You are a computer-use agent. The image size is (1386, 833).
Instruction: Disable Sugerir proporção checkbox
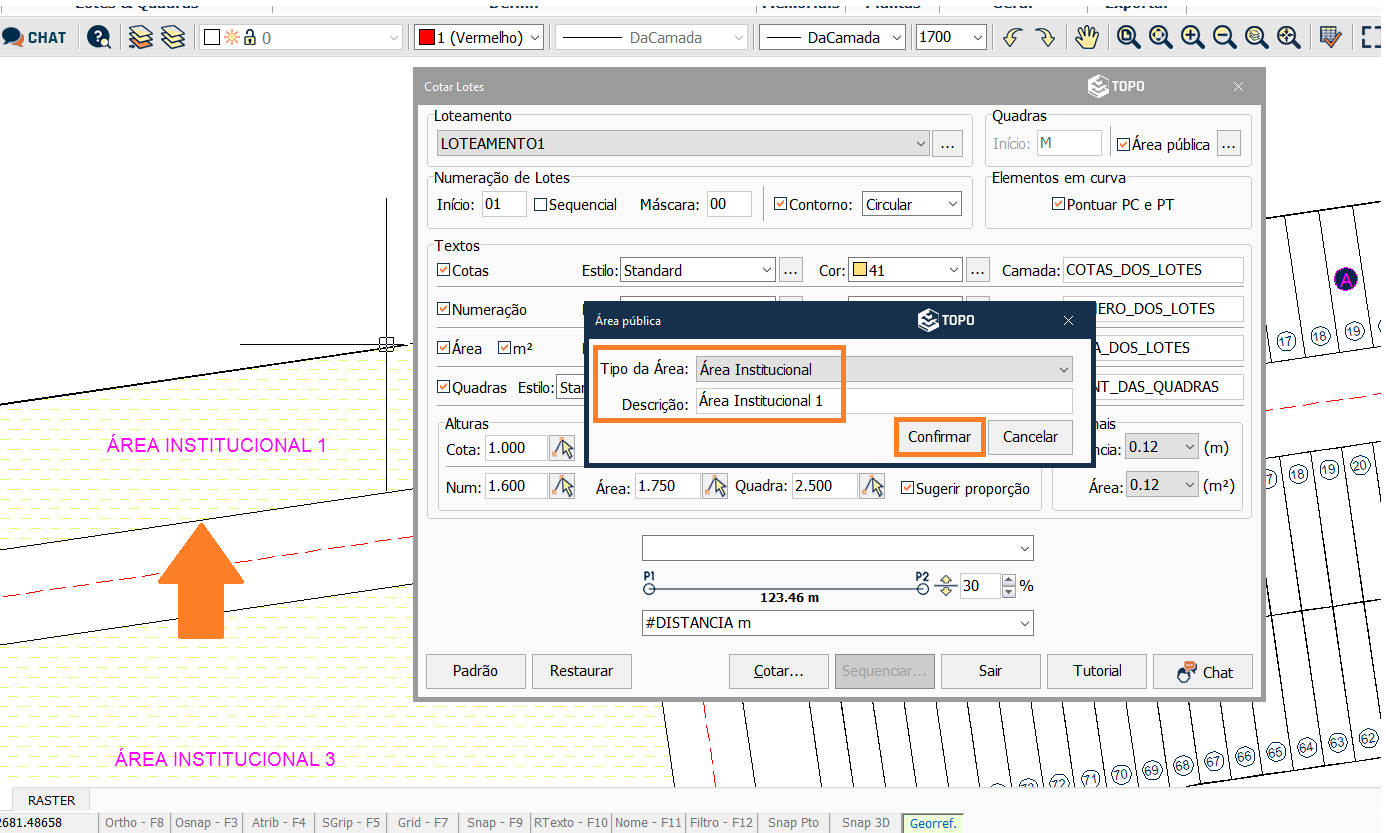coord(908,488)
